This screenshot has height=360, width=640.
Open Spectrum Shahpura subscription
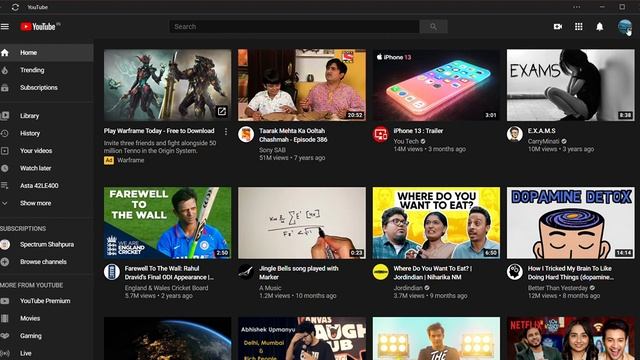(47, 244)
